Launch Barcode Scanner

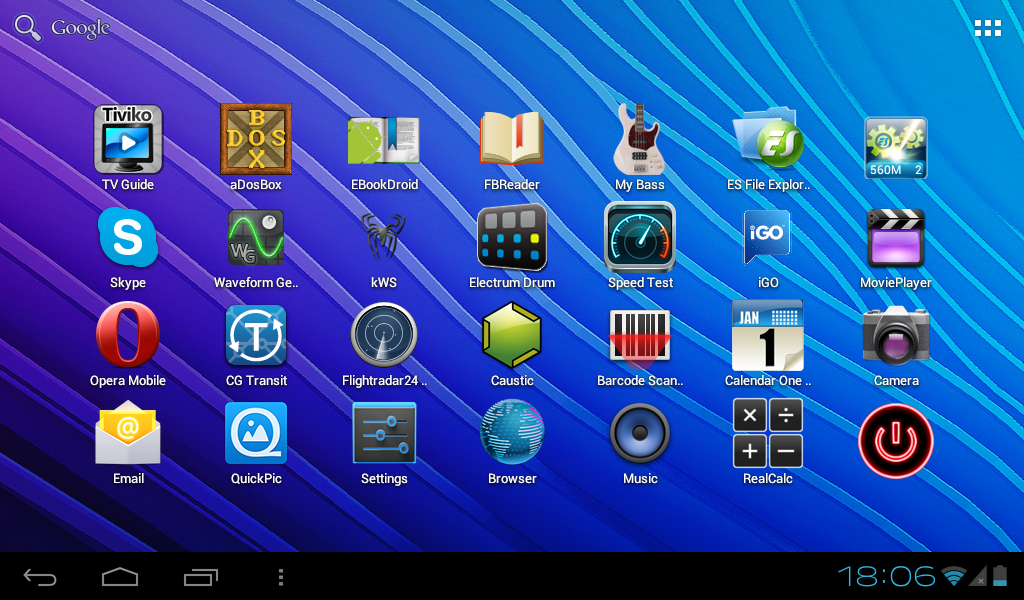click(640, 337)
